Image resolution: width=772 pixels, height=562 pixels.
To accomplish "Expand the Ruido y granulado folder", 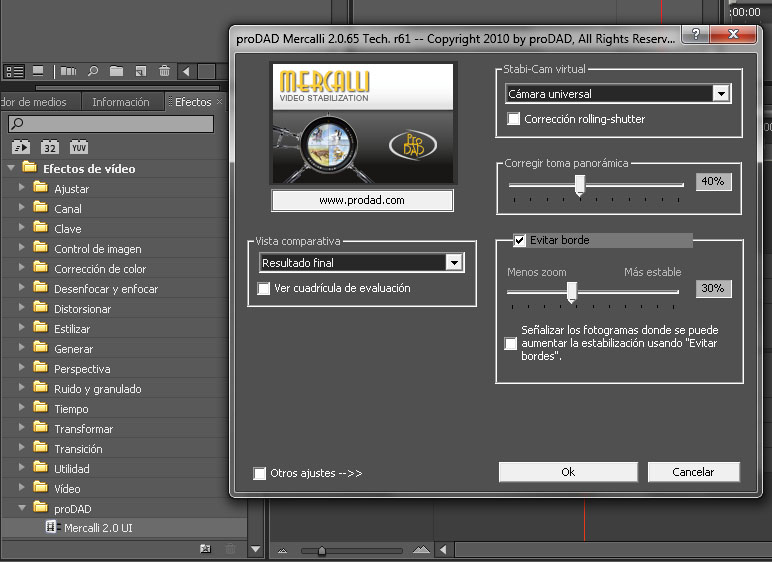I will click(x=21, y=387).
